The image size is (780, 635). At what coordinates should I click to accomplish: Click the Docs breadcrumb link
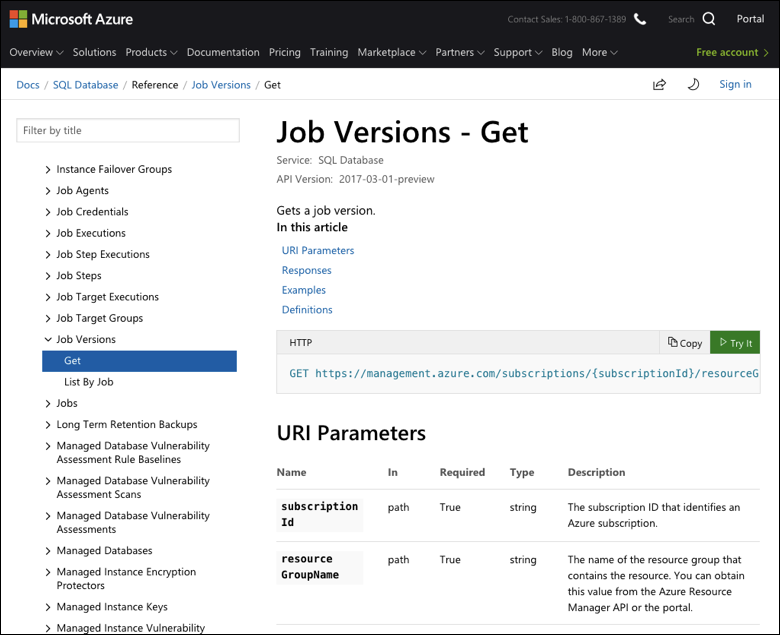pyautogui.click(x=28, y=85)
